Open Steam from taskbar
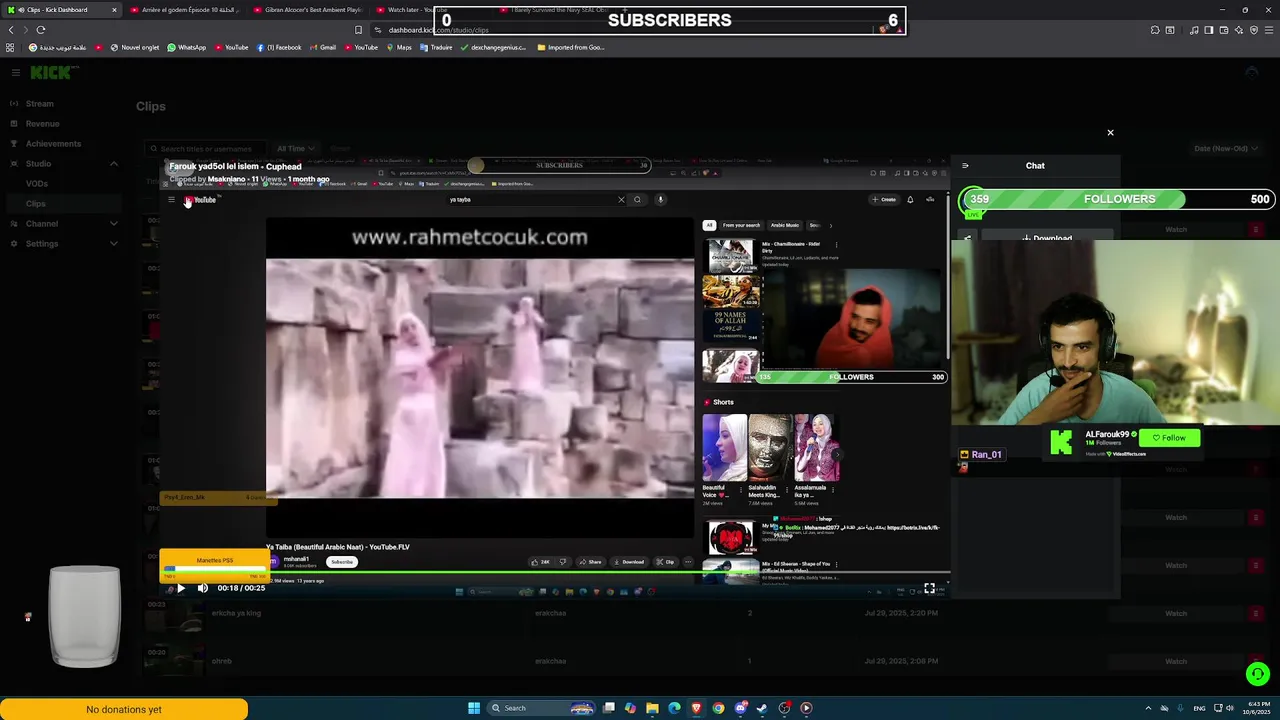 762,708
